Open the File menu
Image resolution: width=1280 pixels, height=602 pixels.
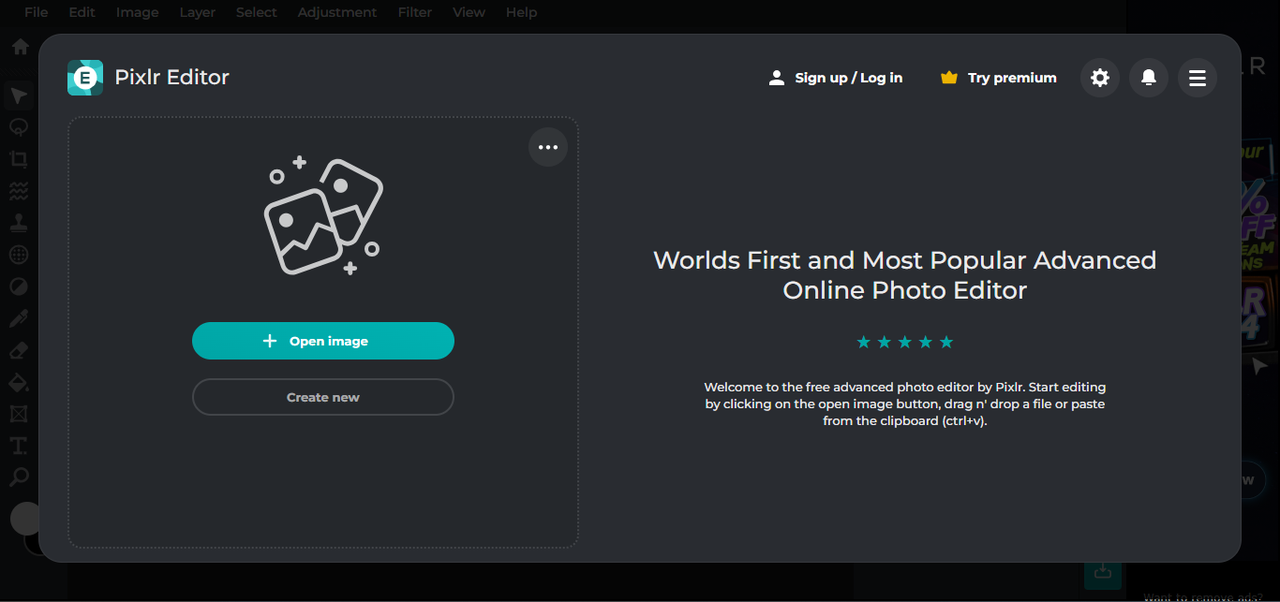coord(36,12)
